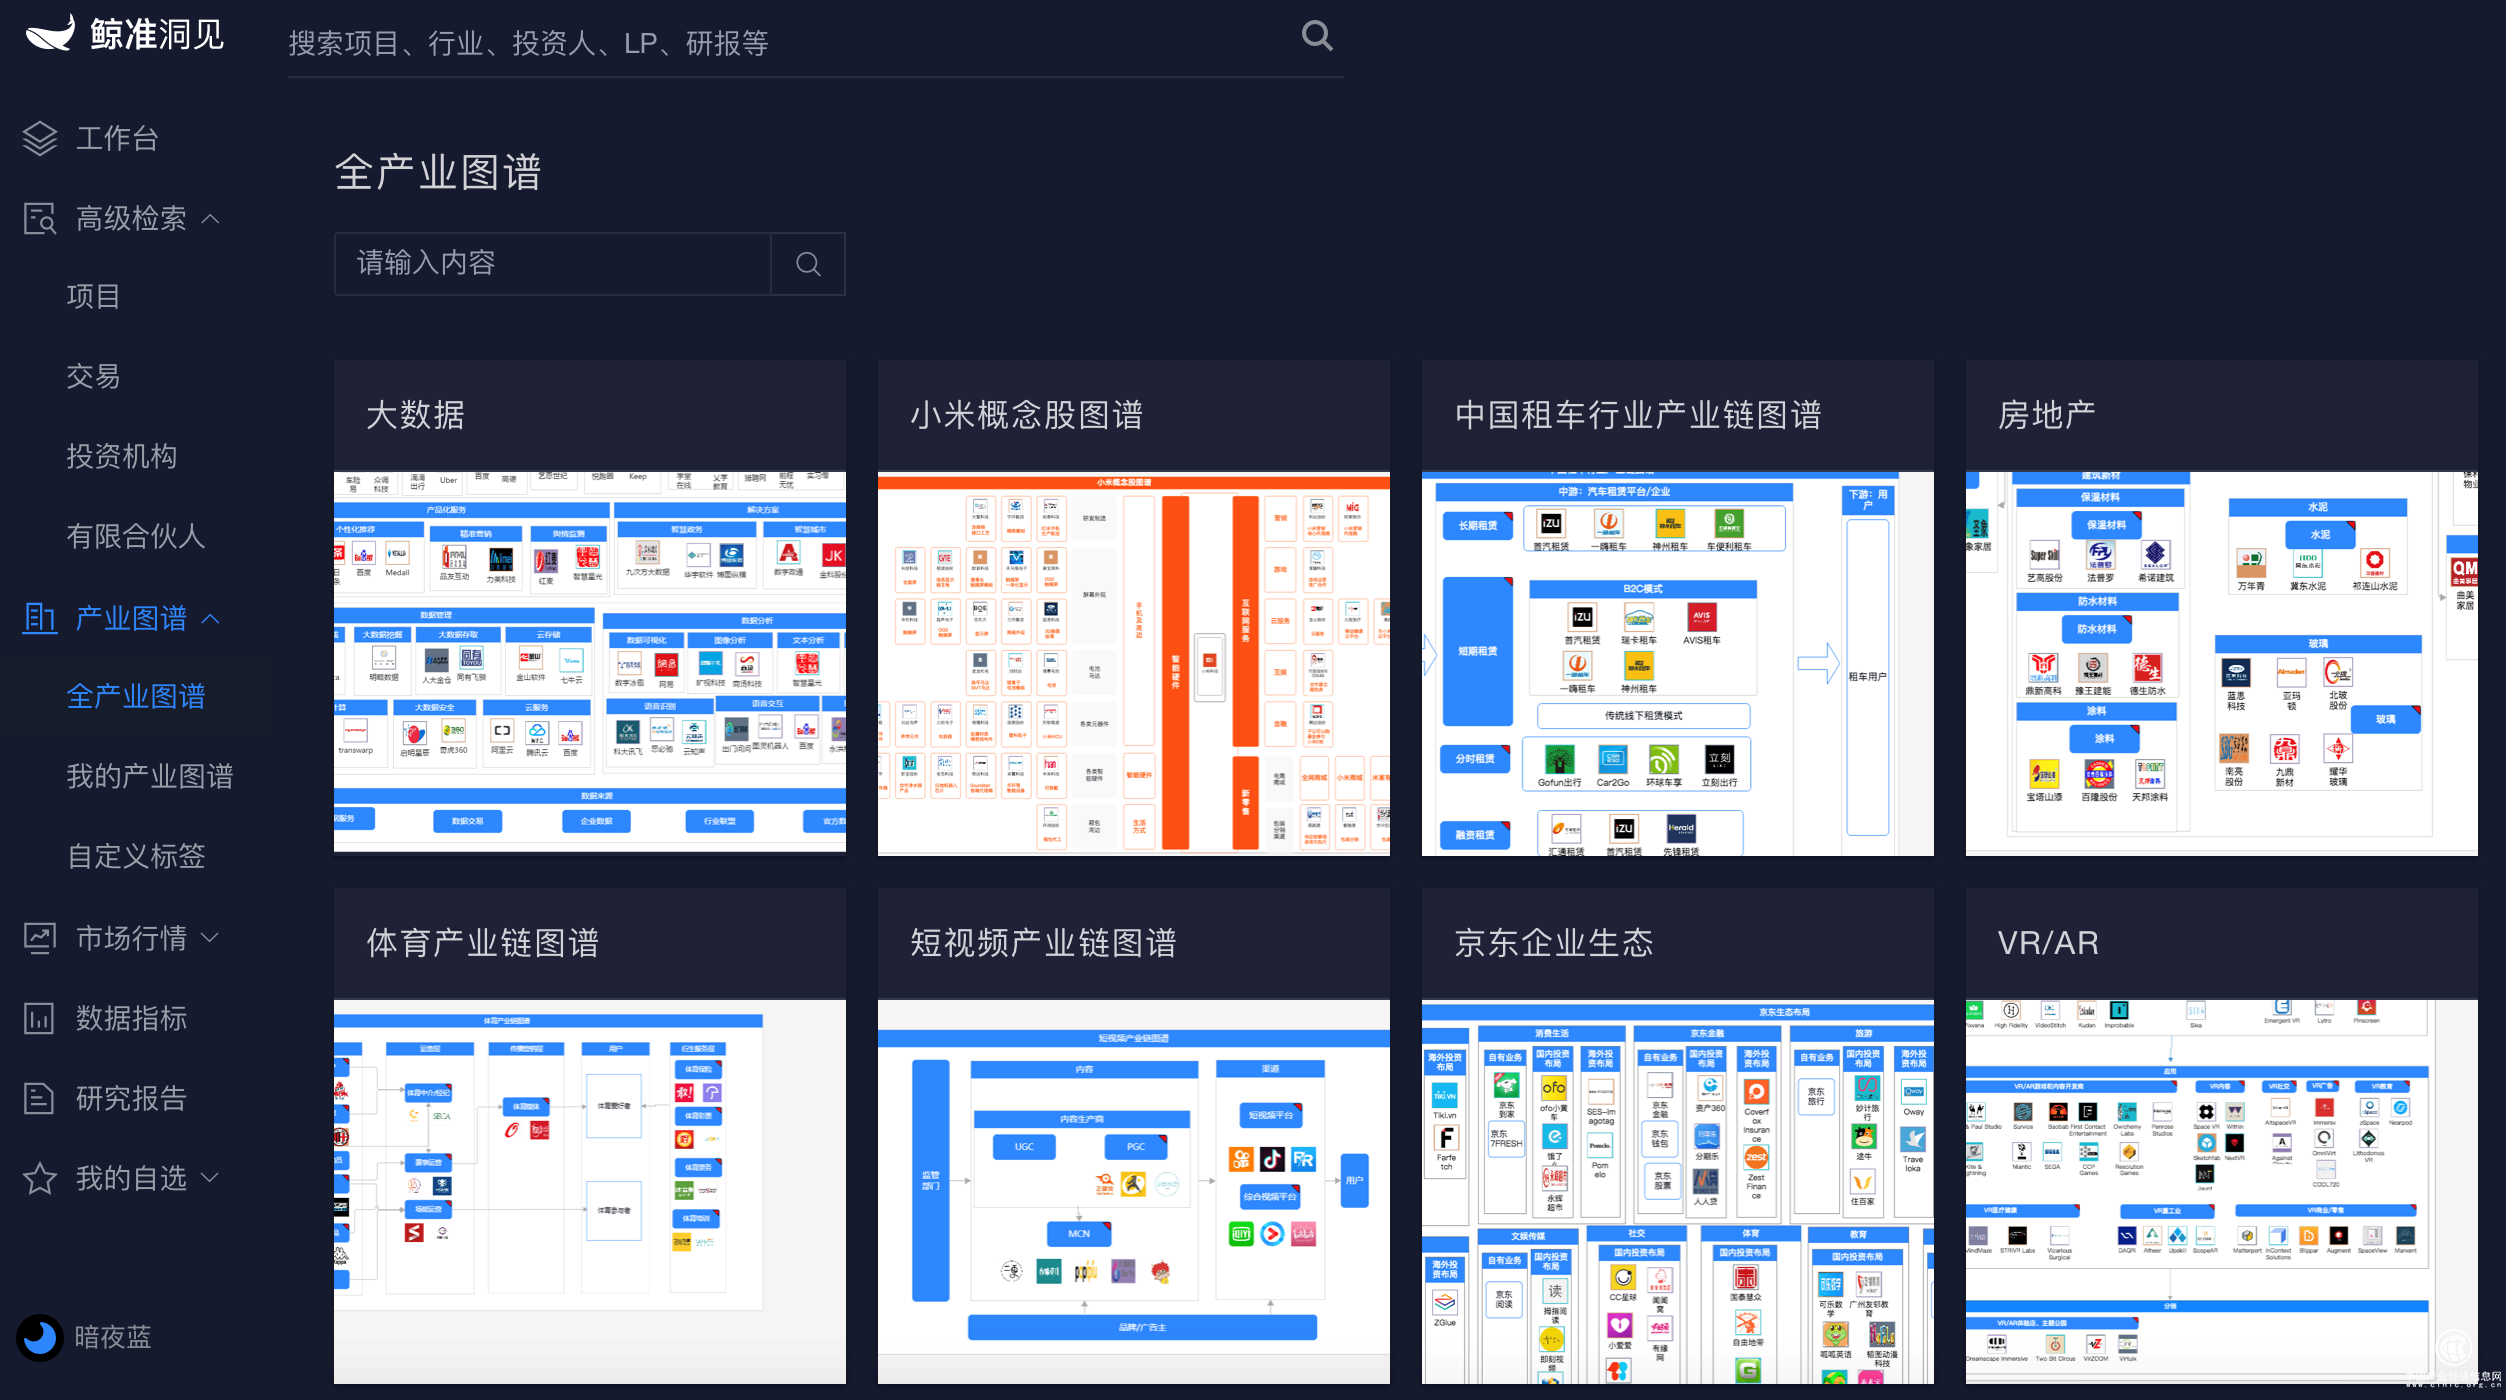Collapse the 产业图谱 section chevron

point(210,618)
